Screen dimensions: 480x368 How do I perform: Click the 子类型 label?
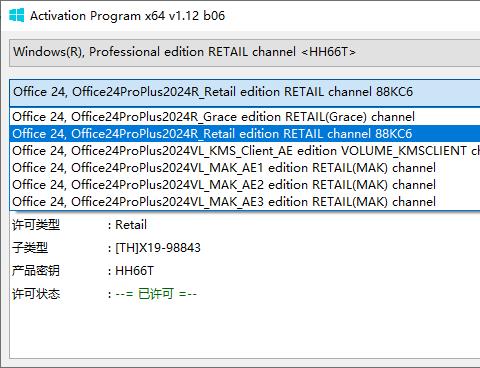tap(30, 248)
